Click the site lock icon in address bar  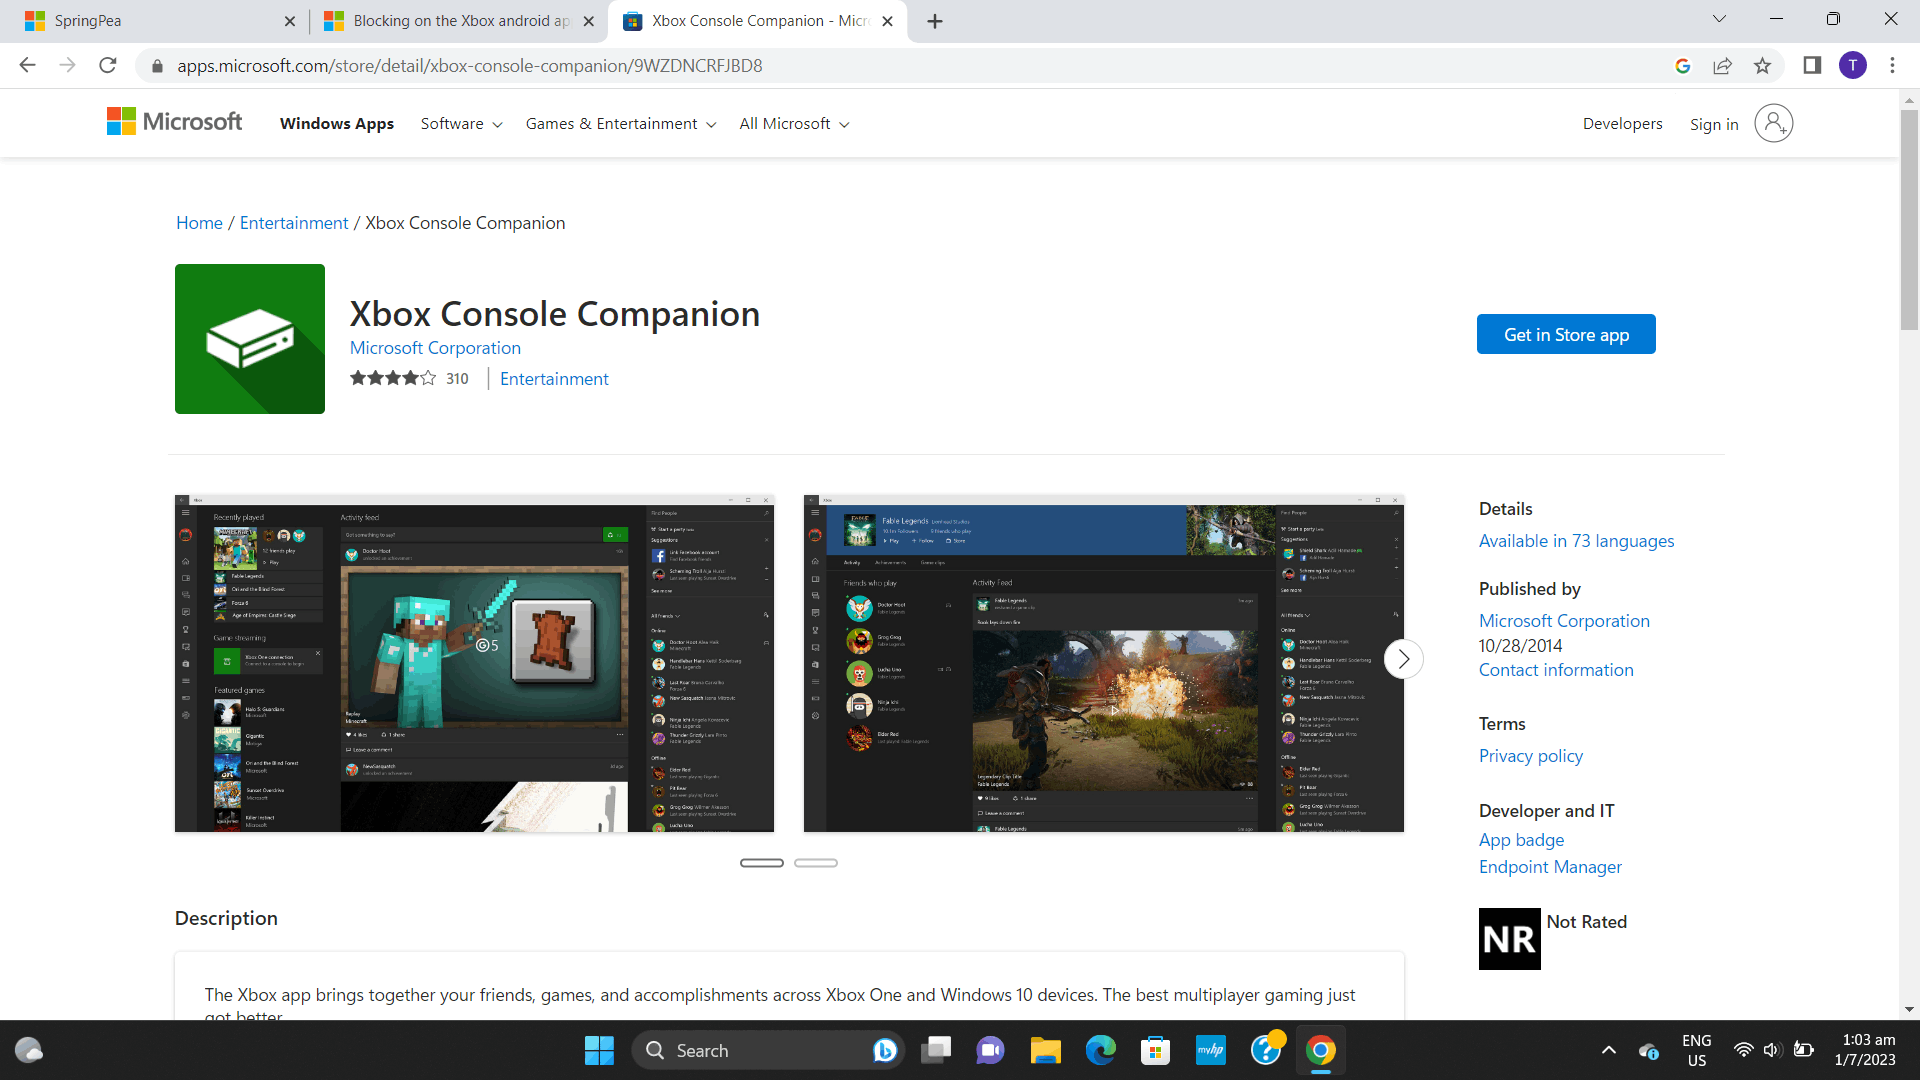pyautogui.click(x=157, y=66)
